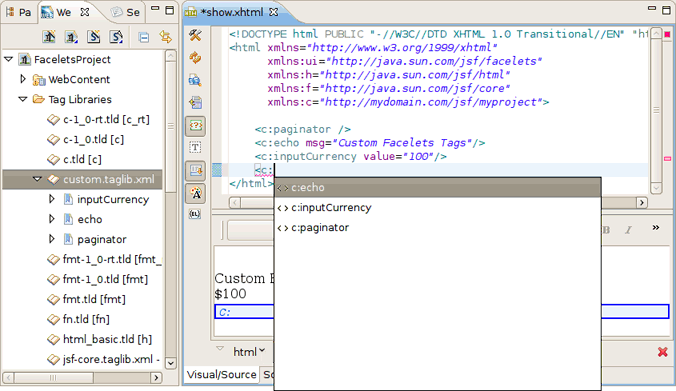The height and width of the screenshot is (391, 676).
Task: Click source editor scrollbar down arrow
Action: pyautogui.click(x=656, y=188)
